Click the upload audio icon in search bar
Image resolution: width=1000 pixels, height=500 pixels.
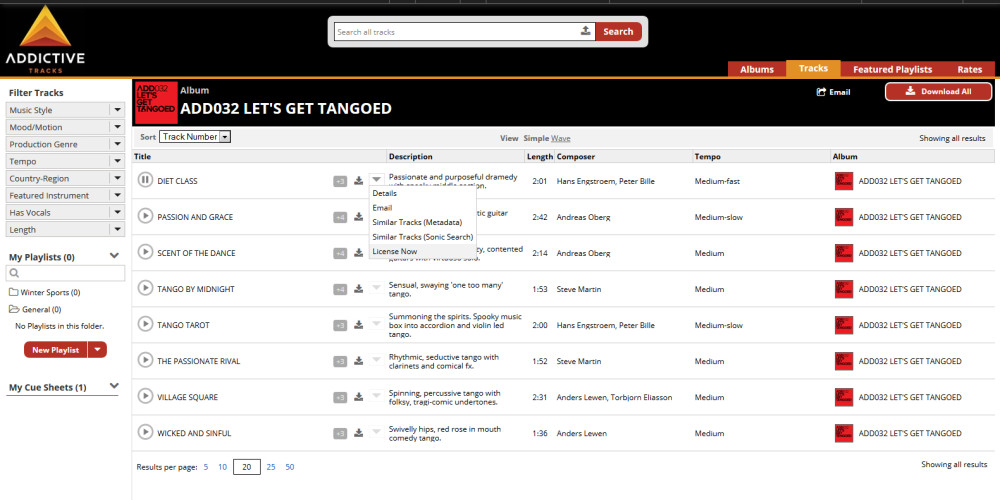coord(585,31)
